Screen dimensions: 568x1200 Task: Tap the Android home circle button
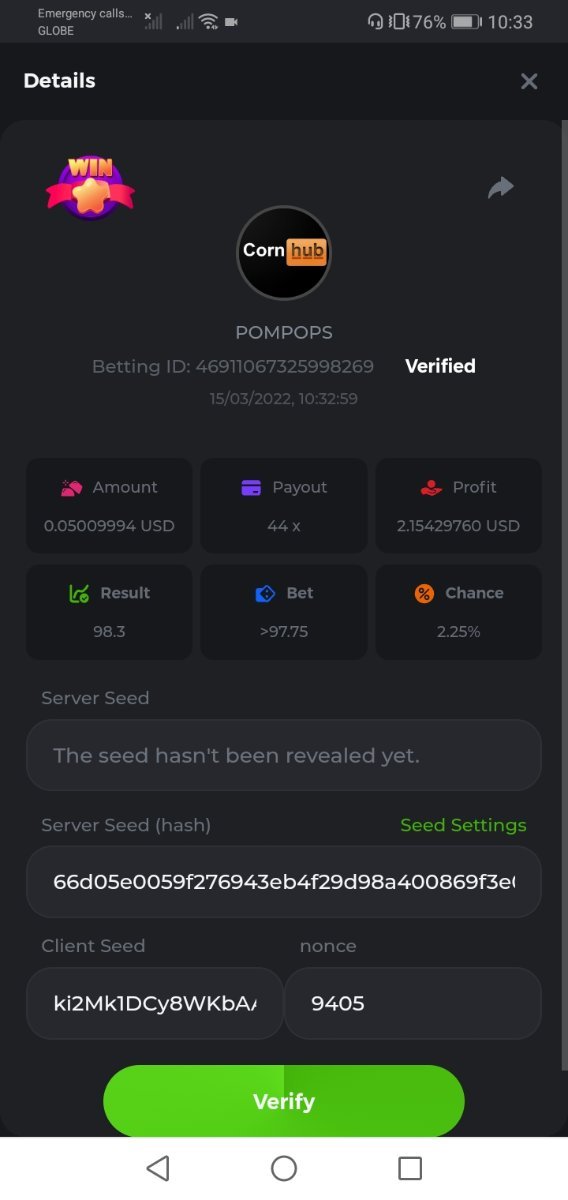click(x=284, y=1168)
